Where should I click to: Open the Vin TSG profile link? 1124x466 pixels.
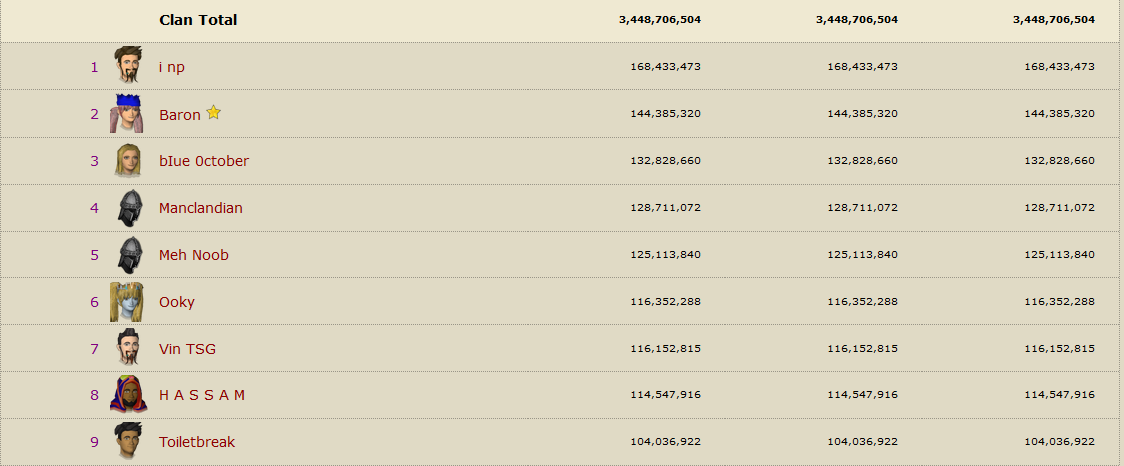(x=187, y=349)
